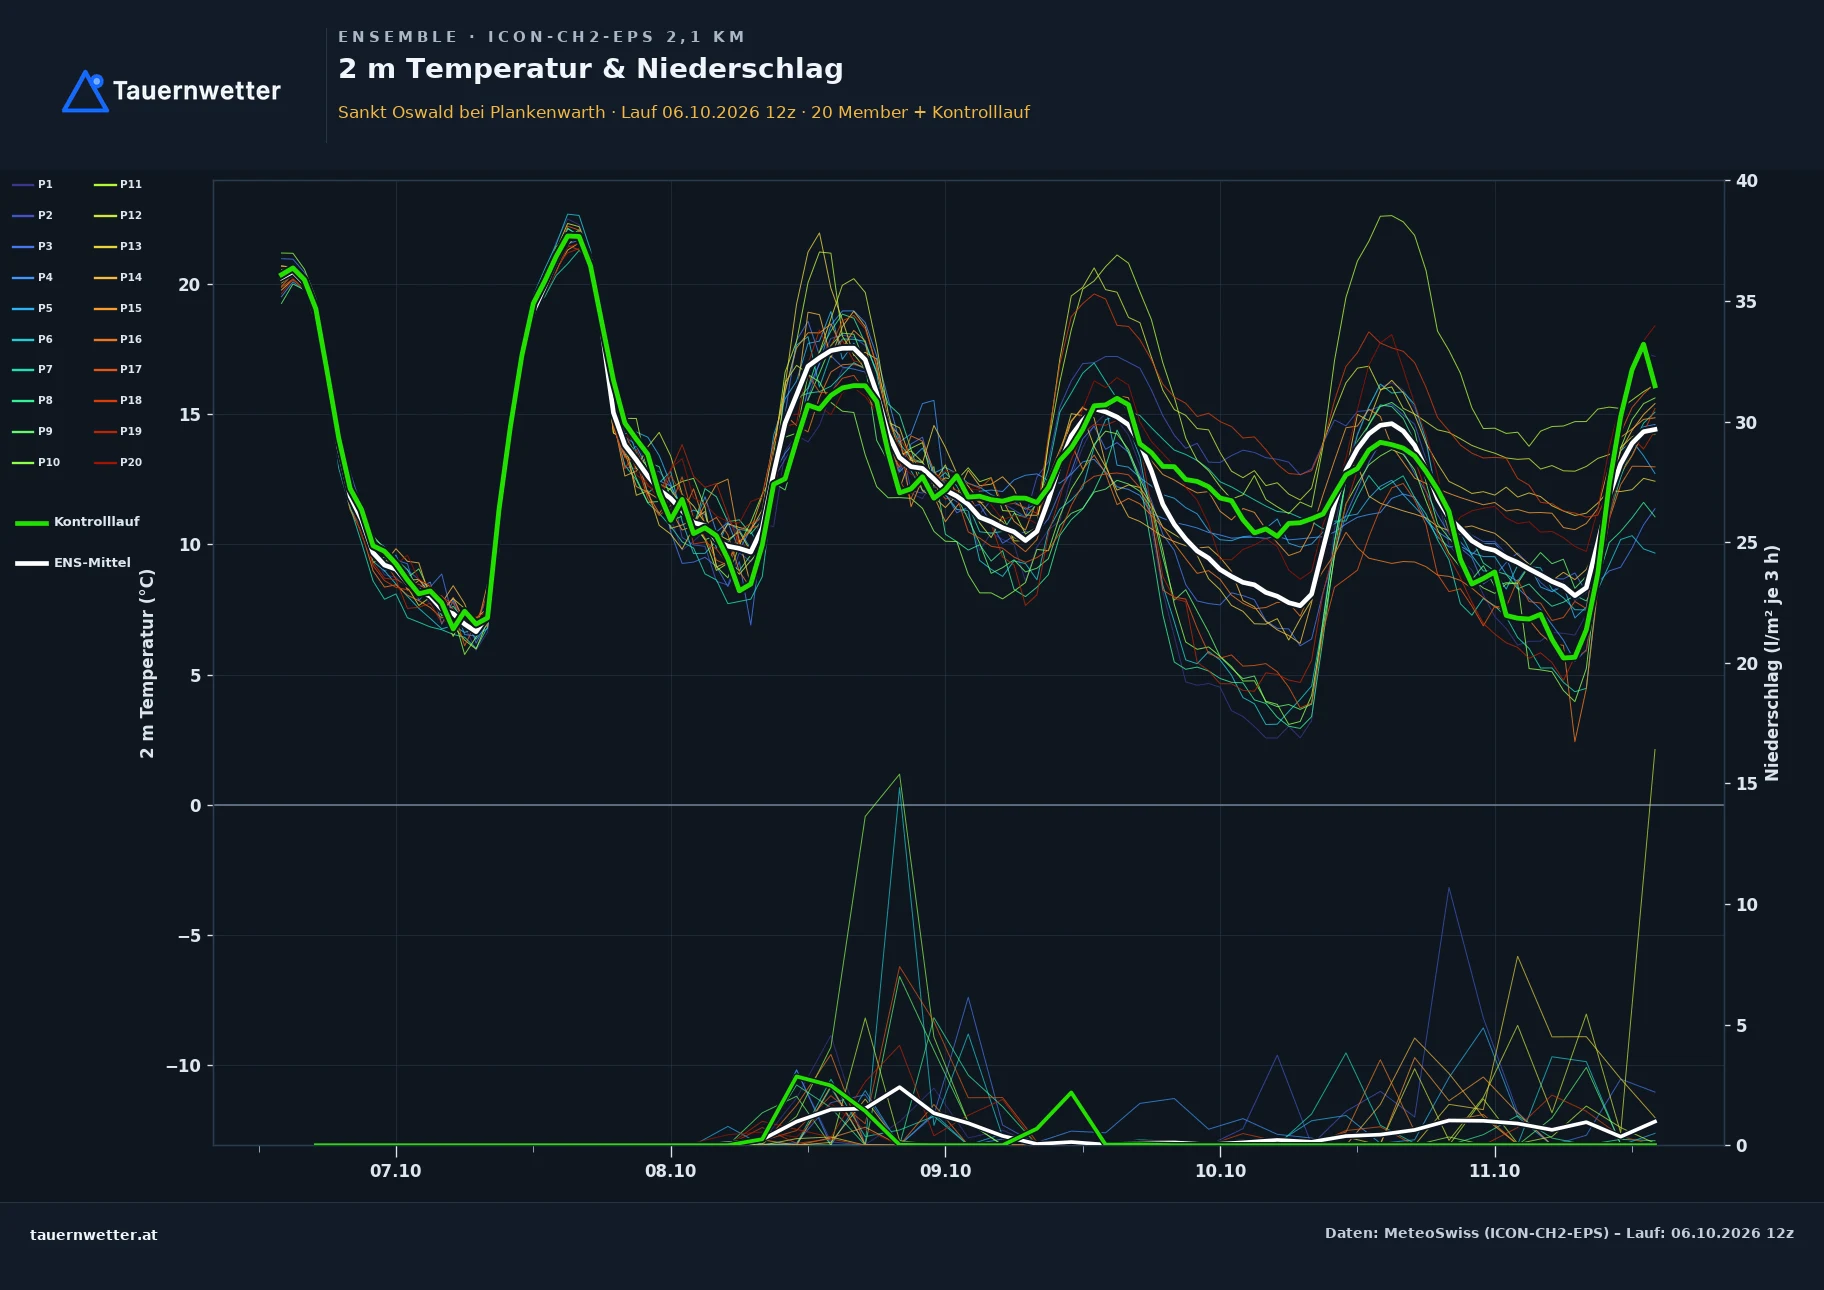Click the 07.10 date axis label

396,1171
